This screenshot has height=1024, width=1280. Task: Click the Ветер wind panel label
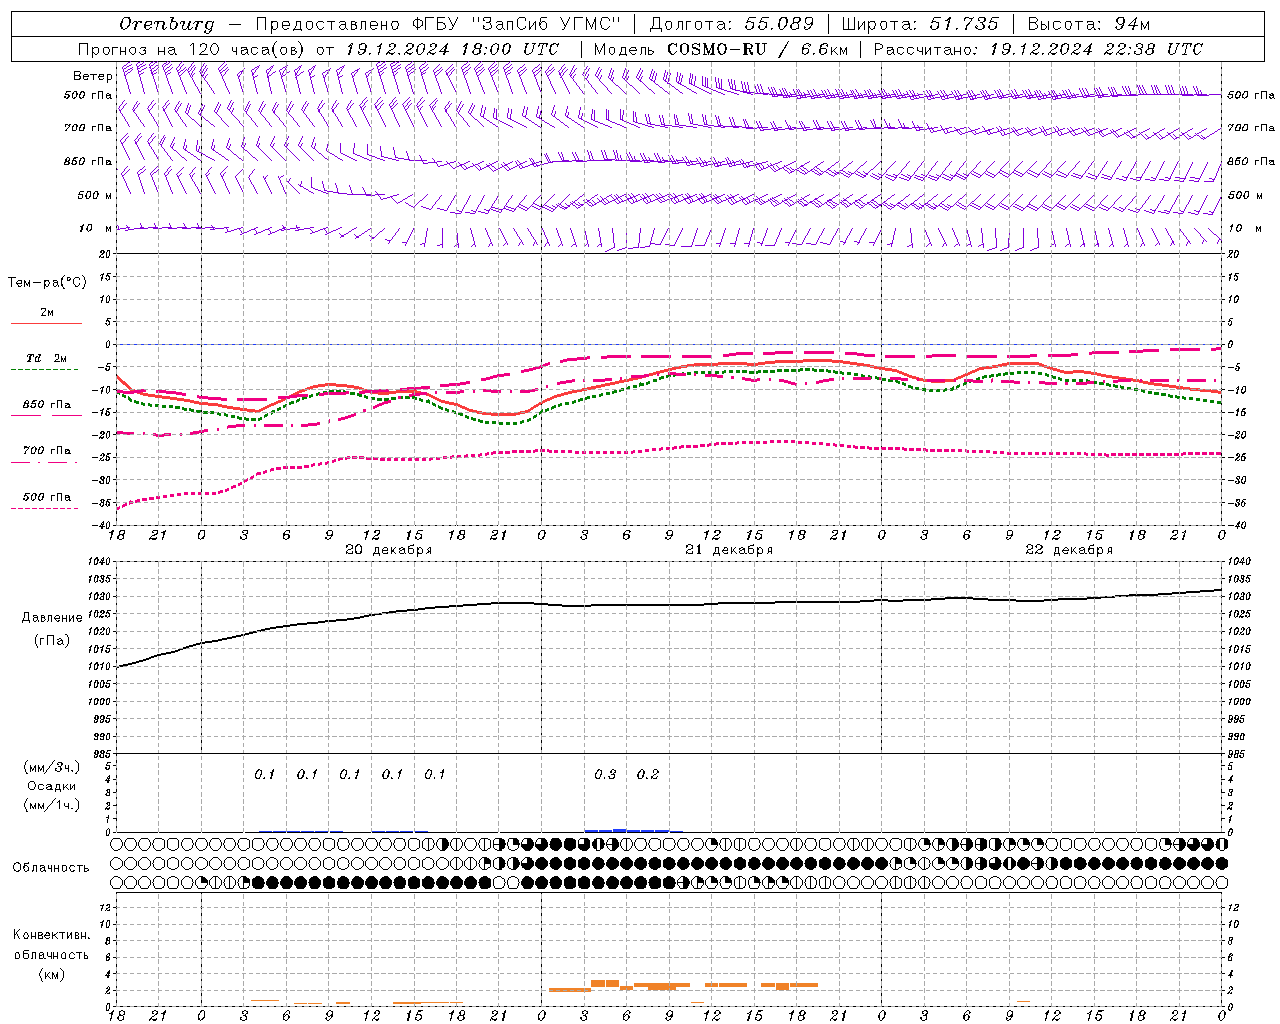tap(92, 76)
